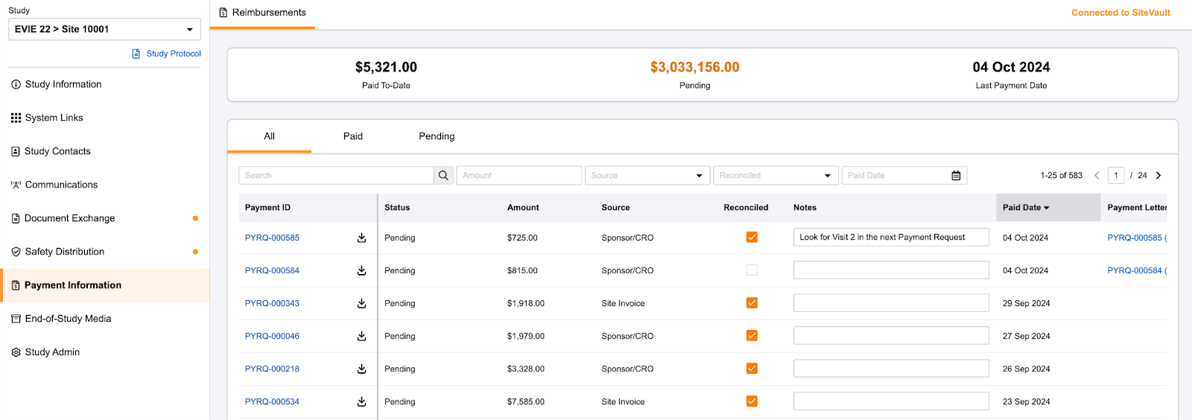Open Study Protocol document link
This screenshot has width=1192, height=420.
point(172,54)
